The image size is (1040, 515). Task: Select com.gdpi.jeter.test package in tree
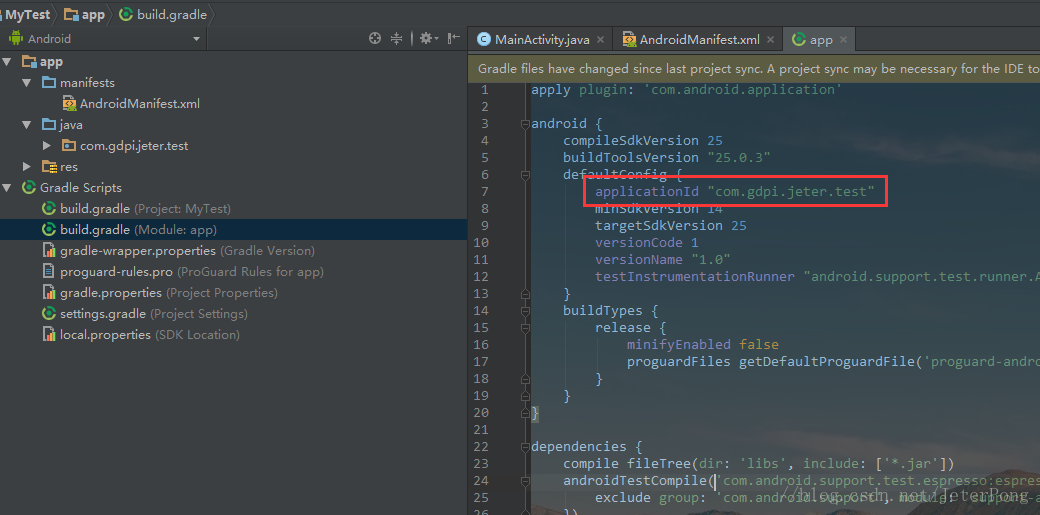[126, 145]
